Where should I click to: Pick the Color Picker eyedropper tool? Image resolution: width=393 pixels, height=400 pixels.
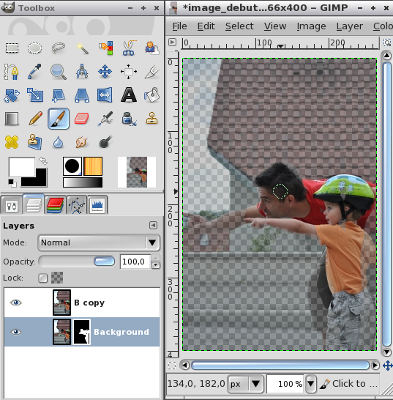[35, 72]
